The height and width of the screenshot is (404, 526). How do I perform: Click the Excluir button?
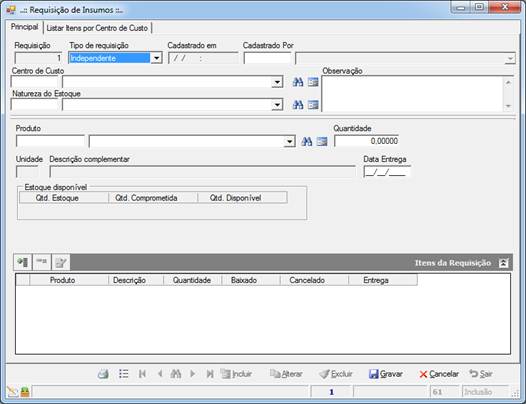(336, 374)
